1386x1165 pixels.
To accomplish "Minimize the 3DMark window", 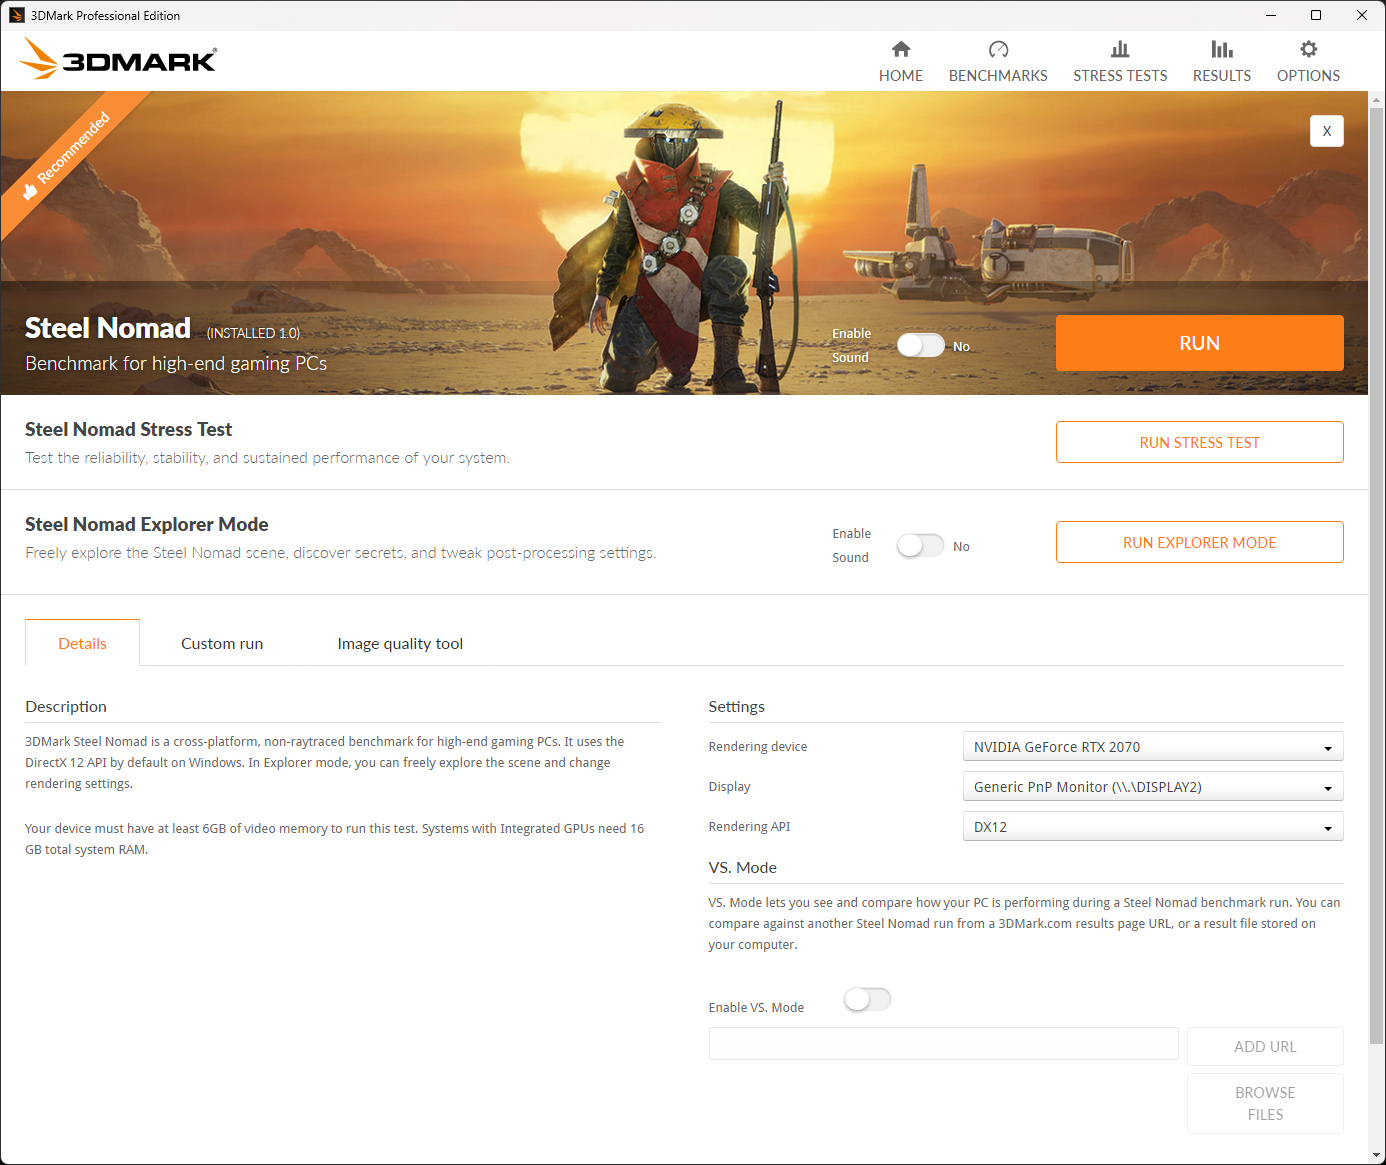I will pyautogui.click(x=1271, y=15).
